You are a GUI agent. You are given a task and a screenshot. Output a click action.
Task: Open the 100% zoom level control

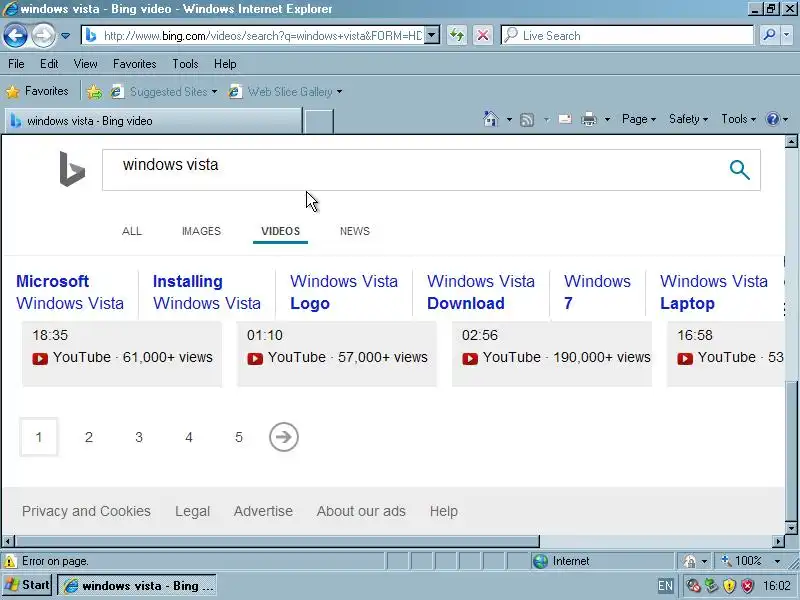(750, 561)
